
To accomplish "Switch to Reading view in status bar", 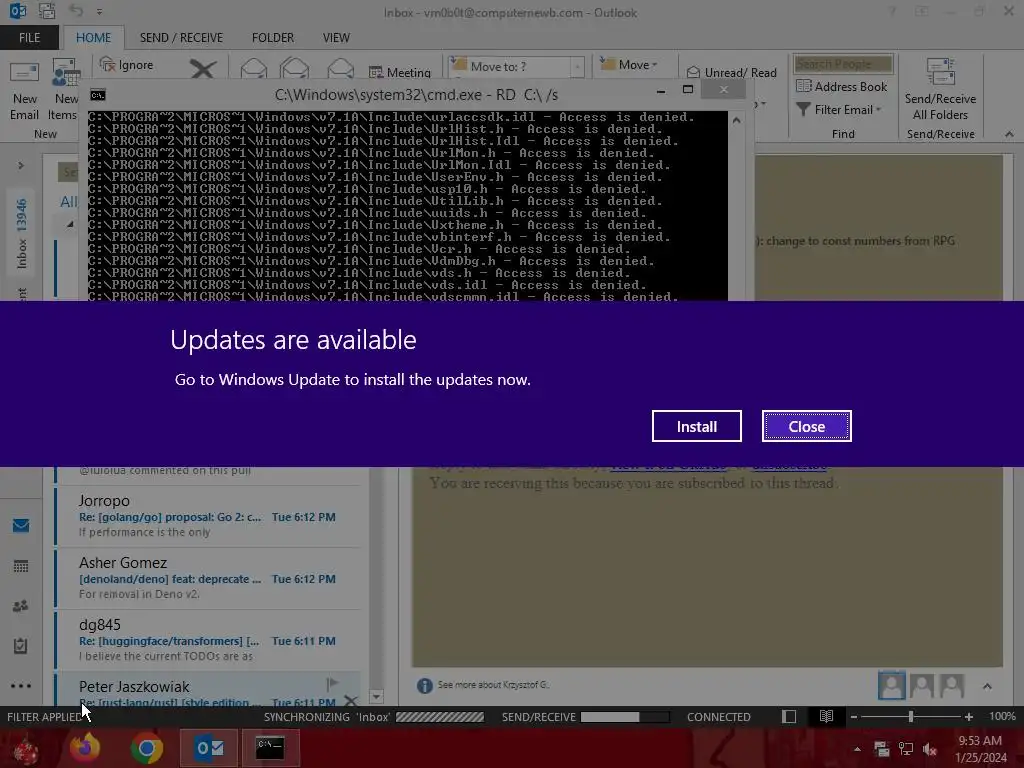I will [x=826, y=716].
